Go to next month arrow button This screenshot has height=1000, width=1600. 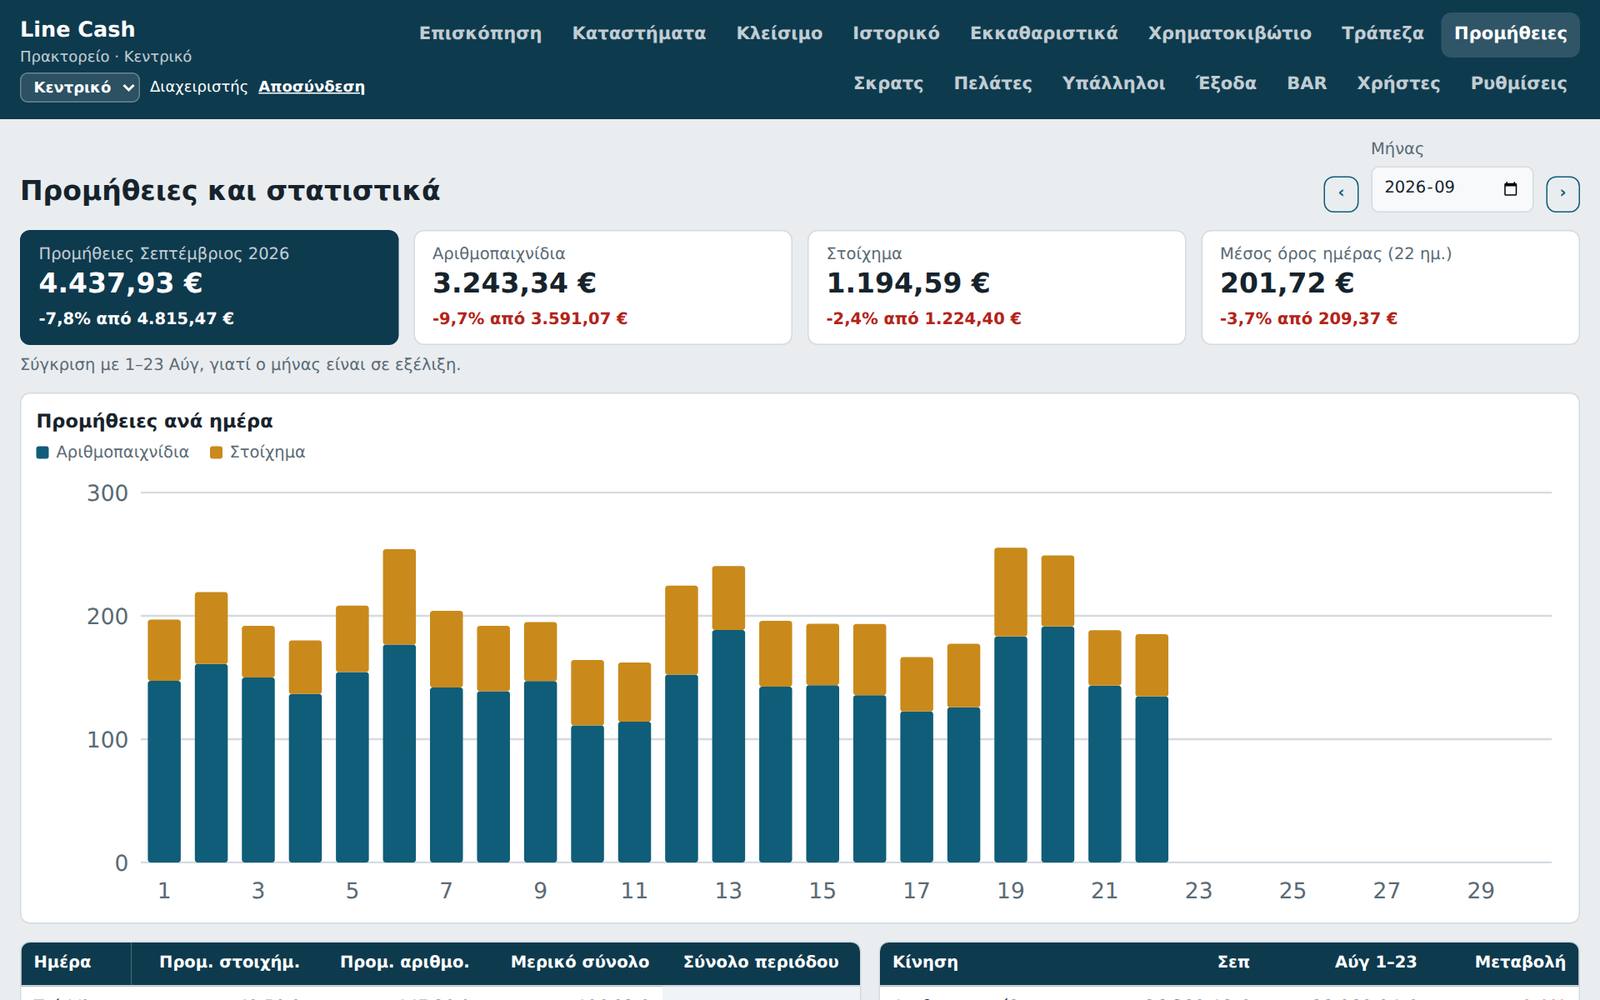point(1562,194)
